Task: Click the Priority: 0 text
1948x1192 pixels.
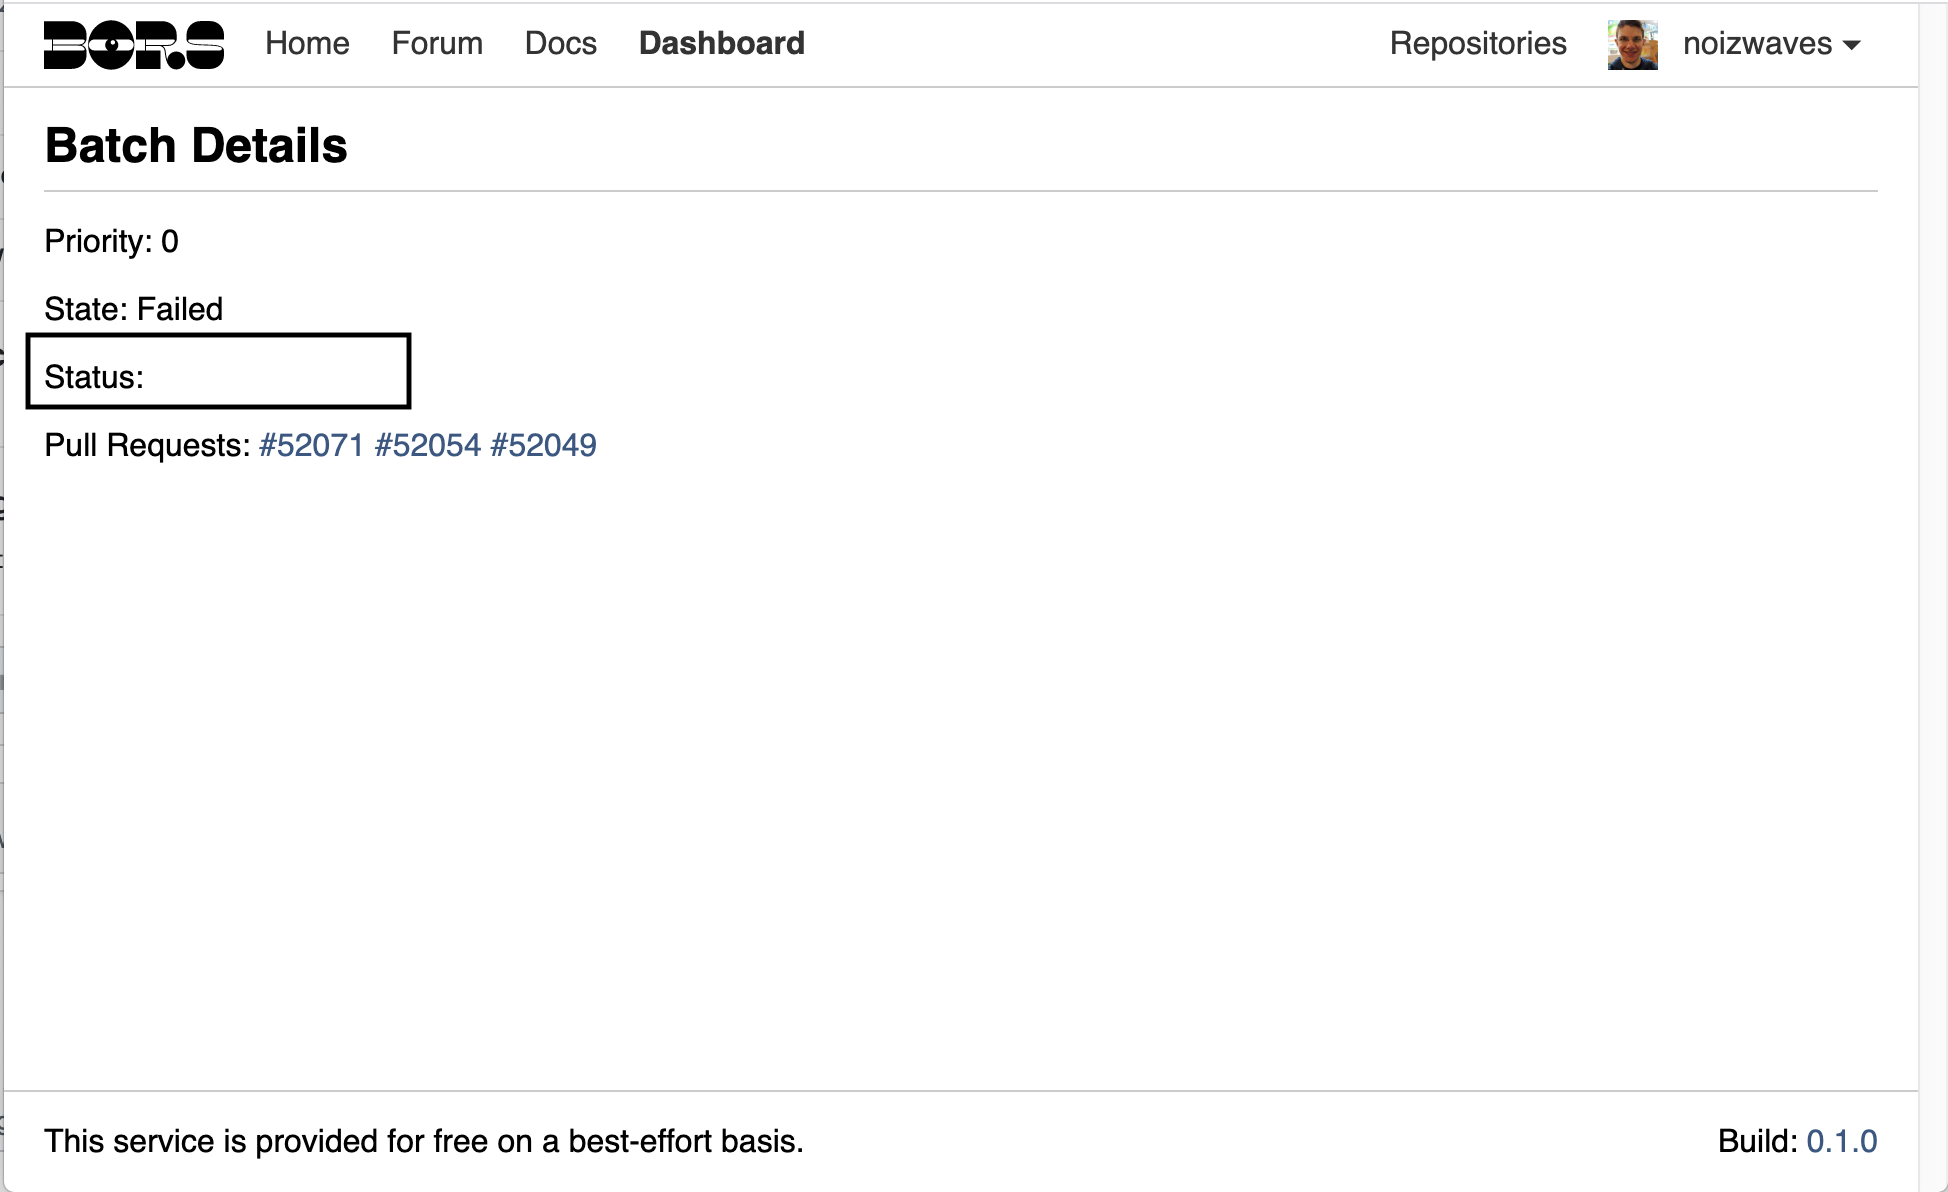Action: pos(111,241)
